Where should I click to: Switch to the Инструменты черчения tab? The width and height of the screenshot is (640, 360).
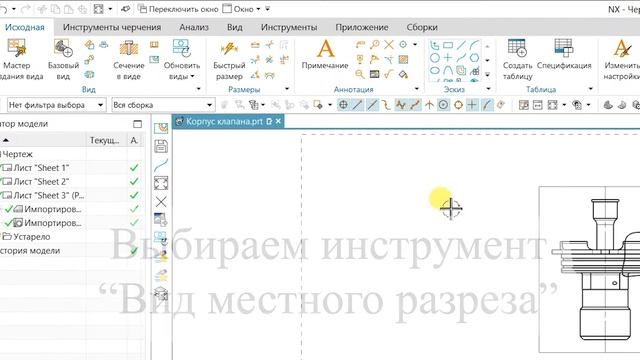[112, 27]
